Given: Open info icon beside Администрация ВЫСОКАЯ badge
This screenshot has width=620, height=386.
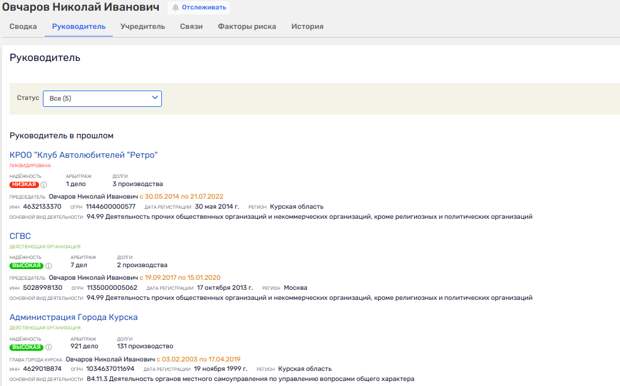Looking at the screenshot, I should 49,347.
